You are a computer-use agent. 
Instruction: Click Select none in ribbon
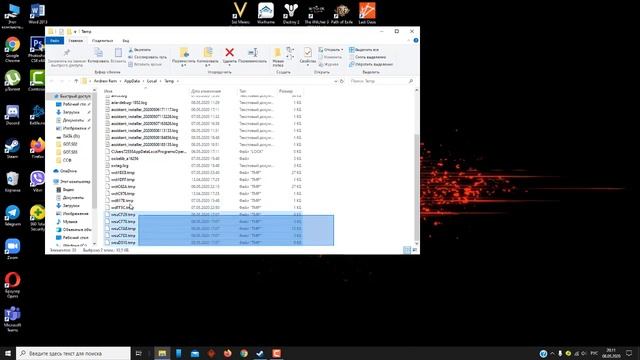coord(367,57)
